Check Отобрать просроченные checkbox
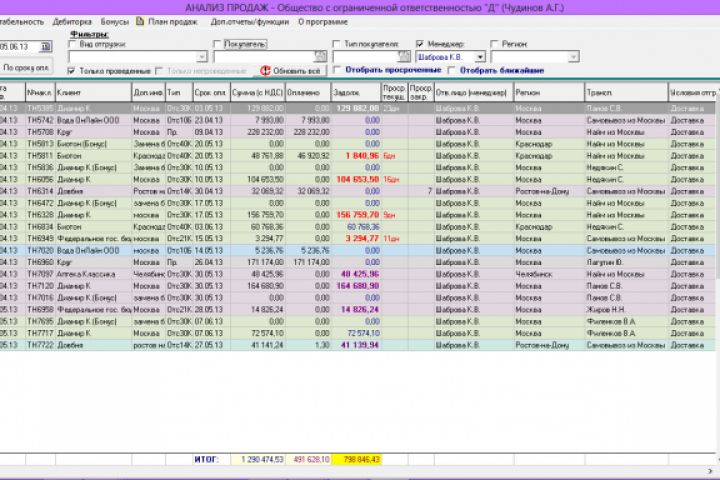 coord(337,70)
